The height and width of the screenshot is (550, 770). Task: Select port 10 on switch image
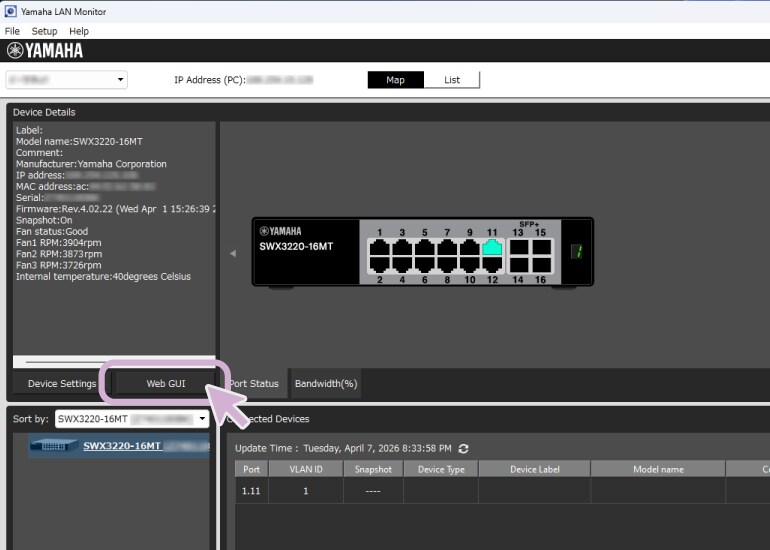pos(469,264)
